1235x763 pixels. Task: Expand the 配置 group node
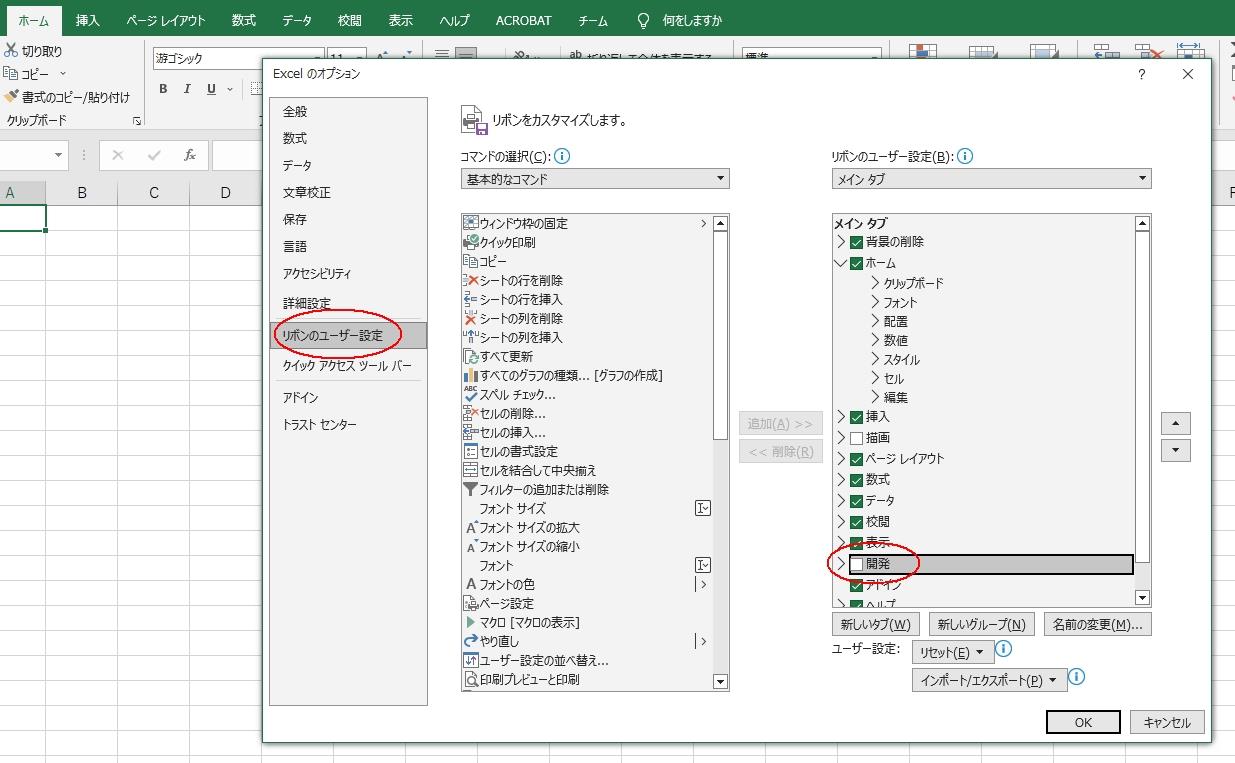(x=875, y=321)
